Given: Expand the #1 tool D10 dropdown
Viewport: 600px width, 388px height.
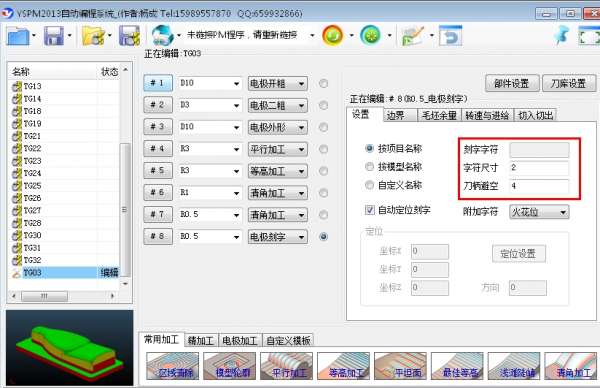Looking at the screenshot, I should tap(210, 83).
